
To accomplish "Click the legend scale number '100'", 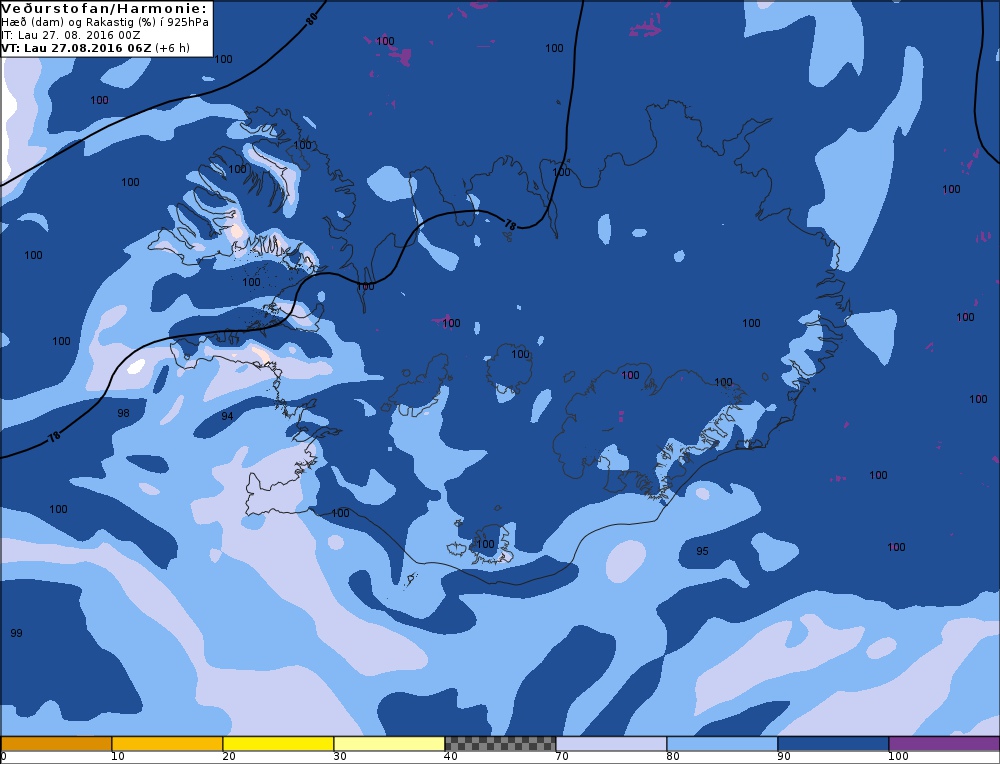I will coord(898,756).
